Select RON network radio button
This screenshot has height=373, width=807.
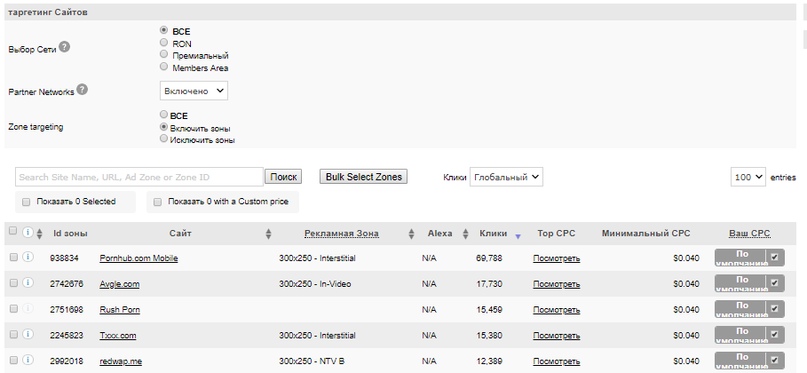point(164,43)
